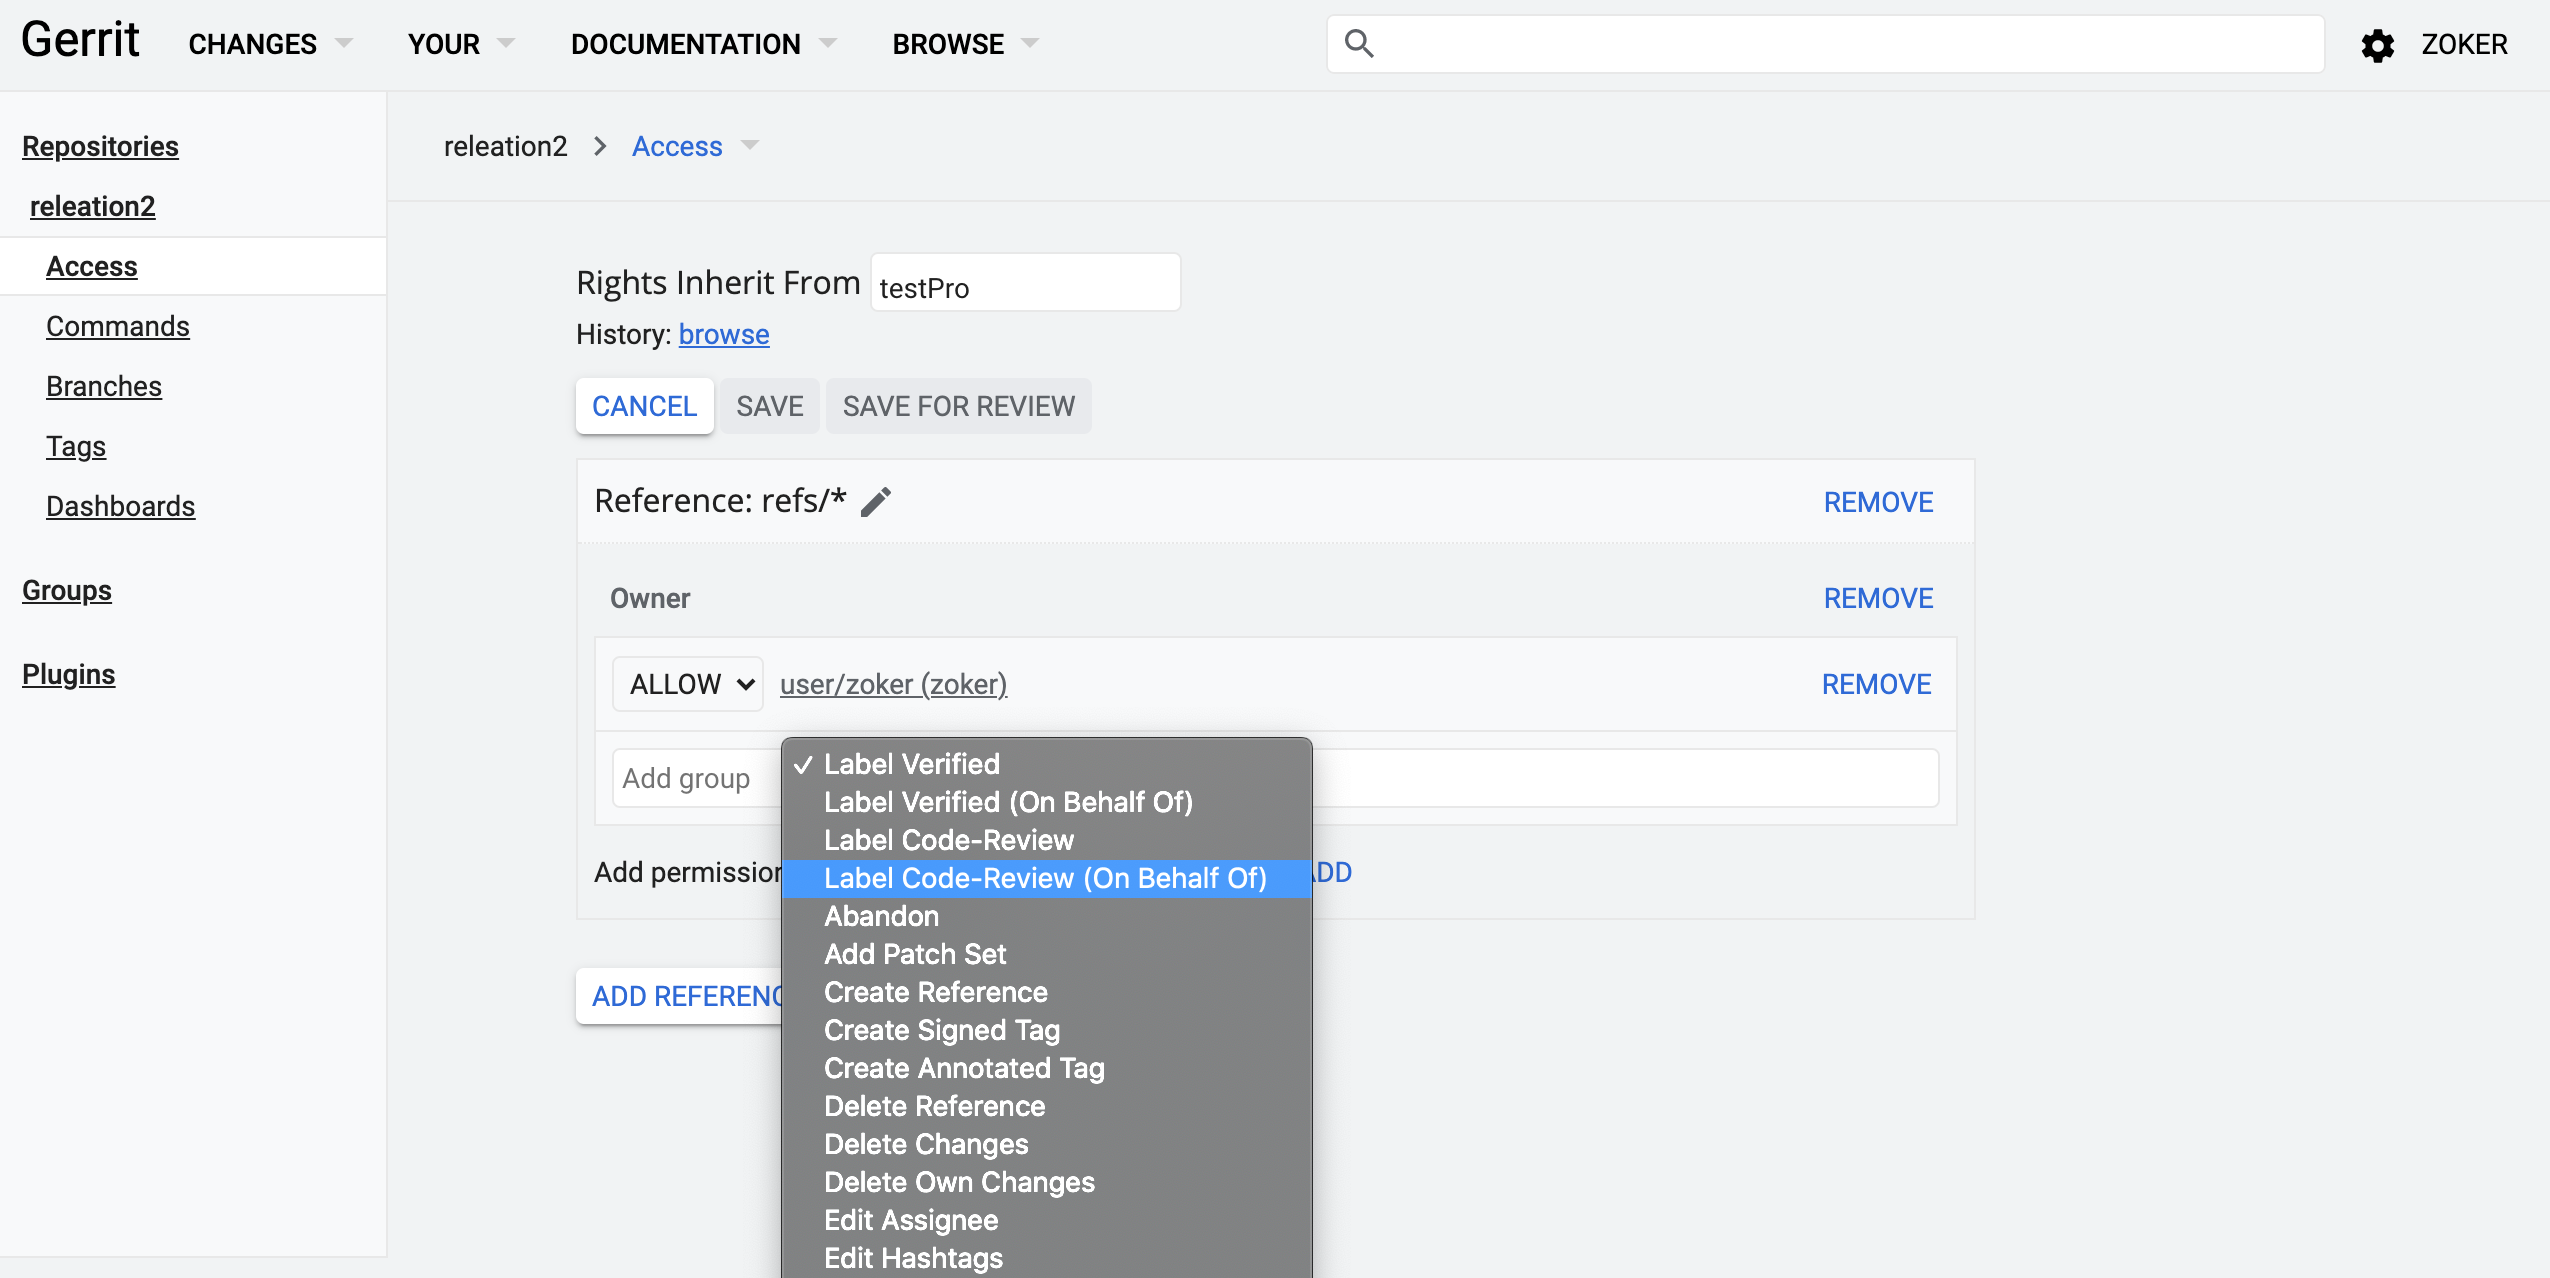The height and width of the screenshot is (1278, 2550).
Task: Click the pencil icon to edit refs/* reference
Action: [876, 501]
